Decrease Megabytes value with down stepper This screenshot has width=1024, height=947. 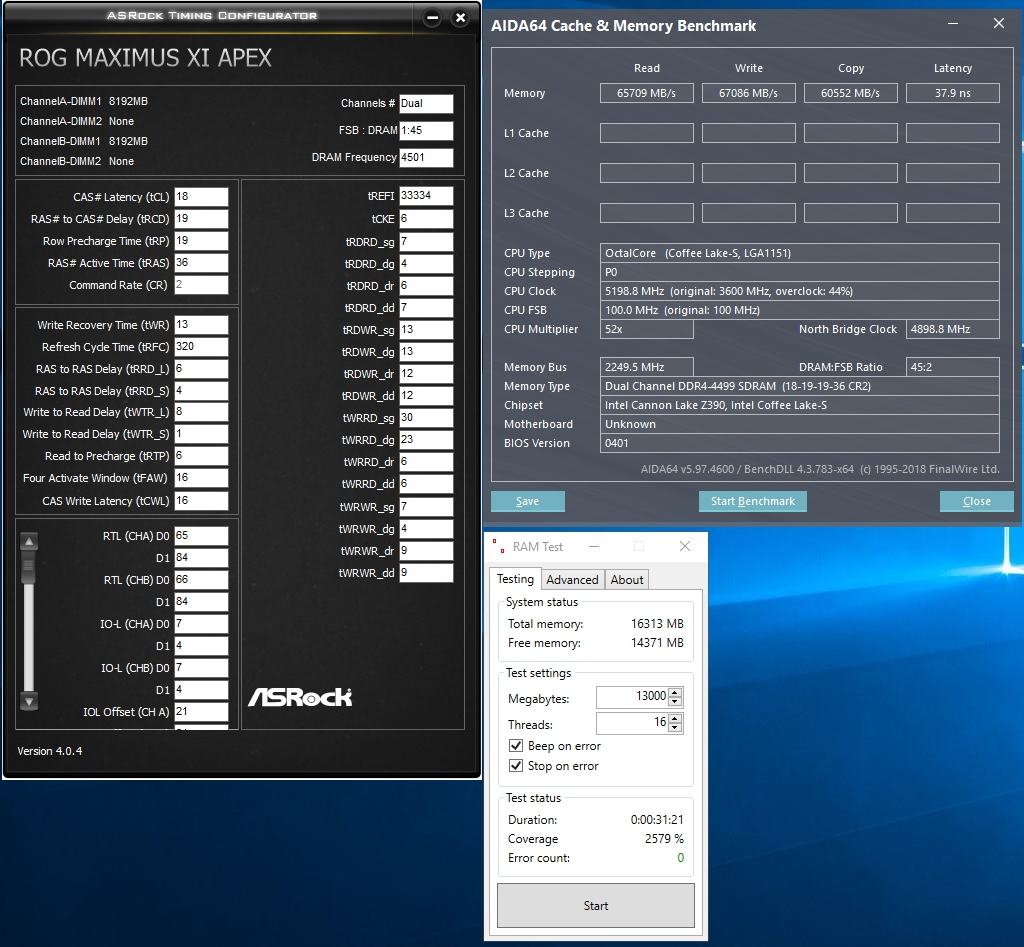[x=675, y=702]
